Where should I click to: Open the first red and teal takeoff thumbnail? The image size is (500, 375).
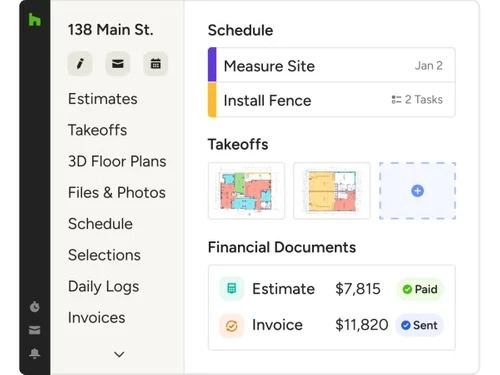coord(246,191)
